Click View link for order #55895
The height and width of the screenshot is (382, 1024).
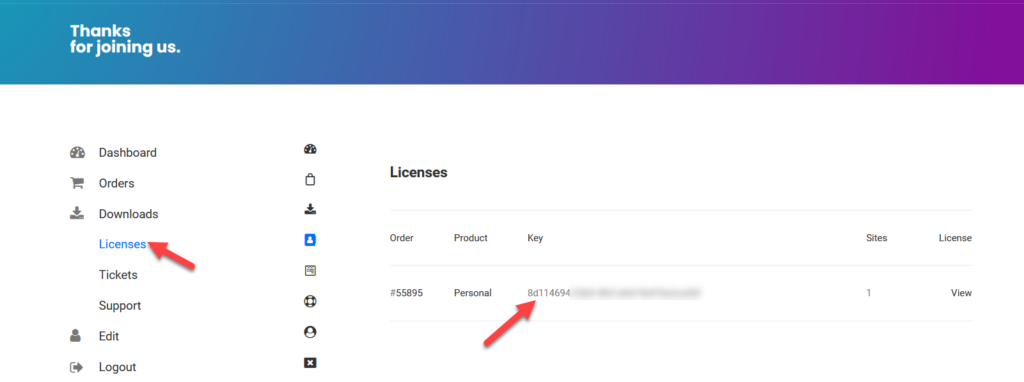click(x=961, y=293)
